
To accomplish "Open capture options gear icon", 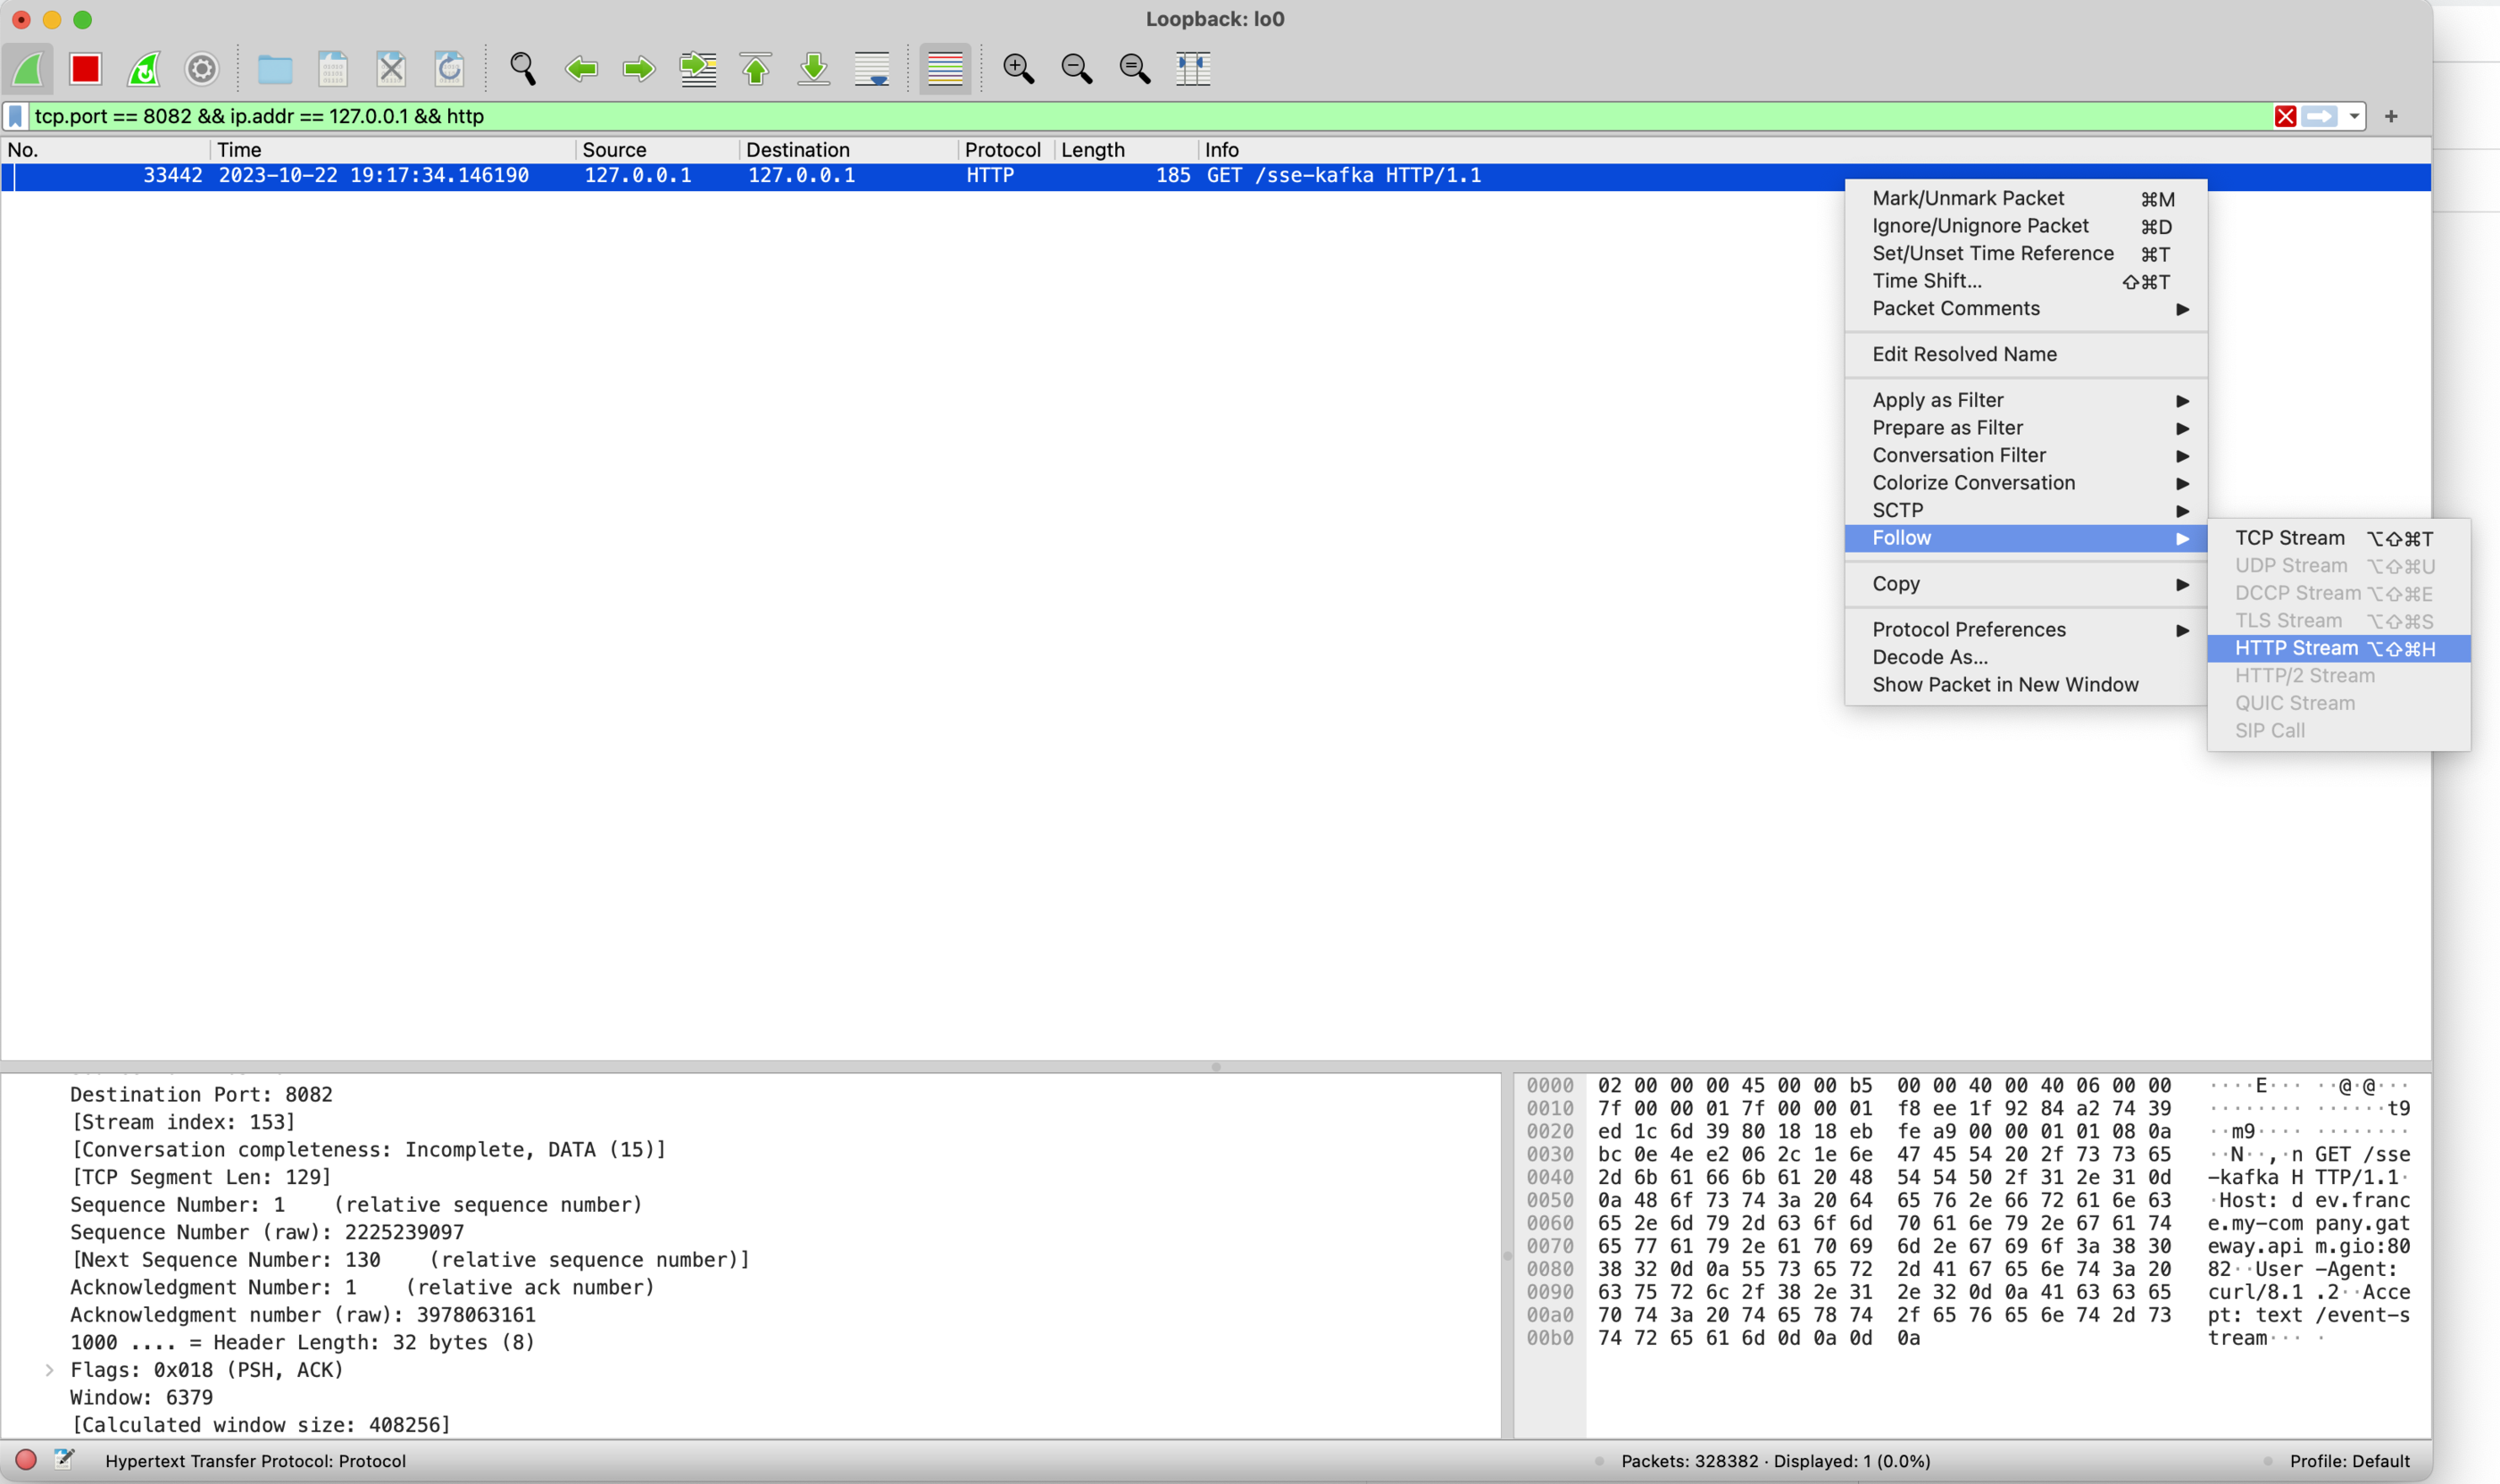I will point(202,69).
